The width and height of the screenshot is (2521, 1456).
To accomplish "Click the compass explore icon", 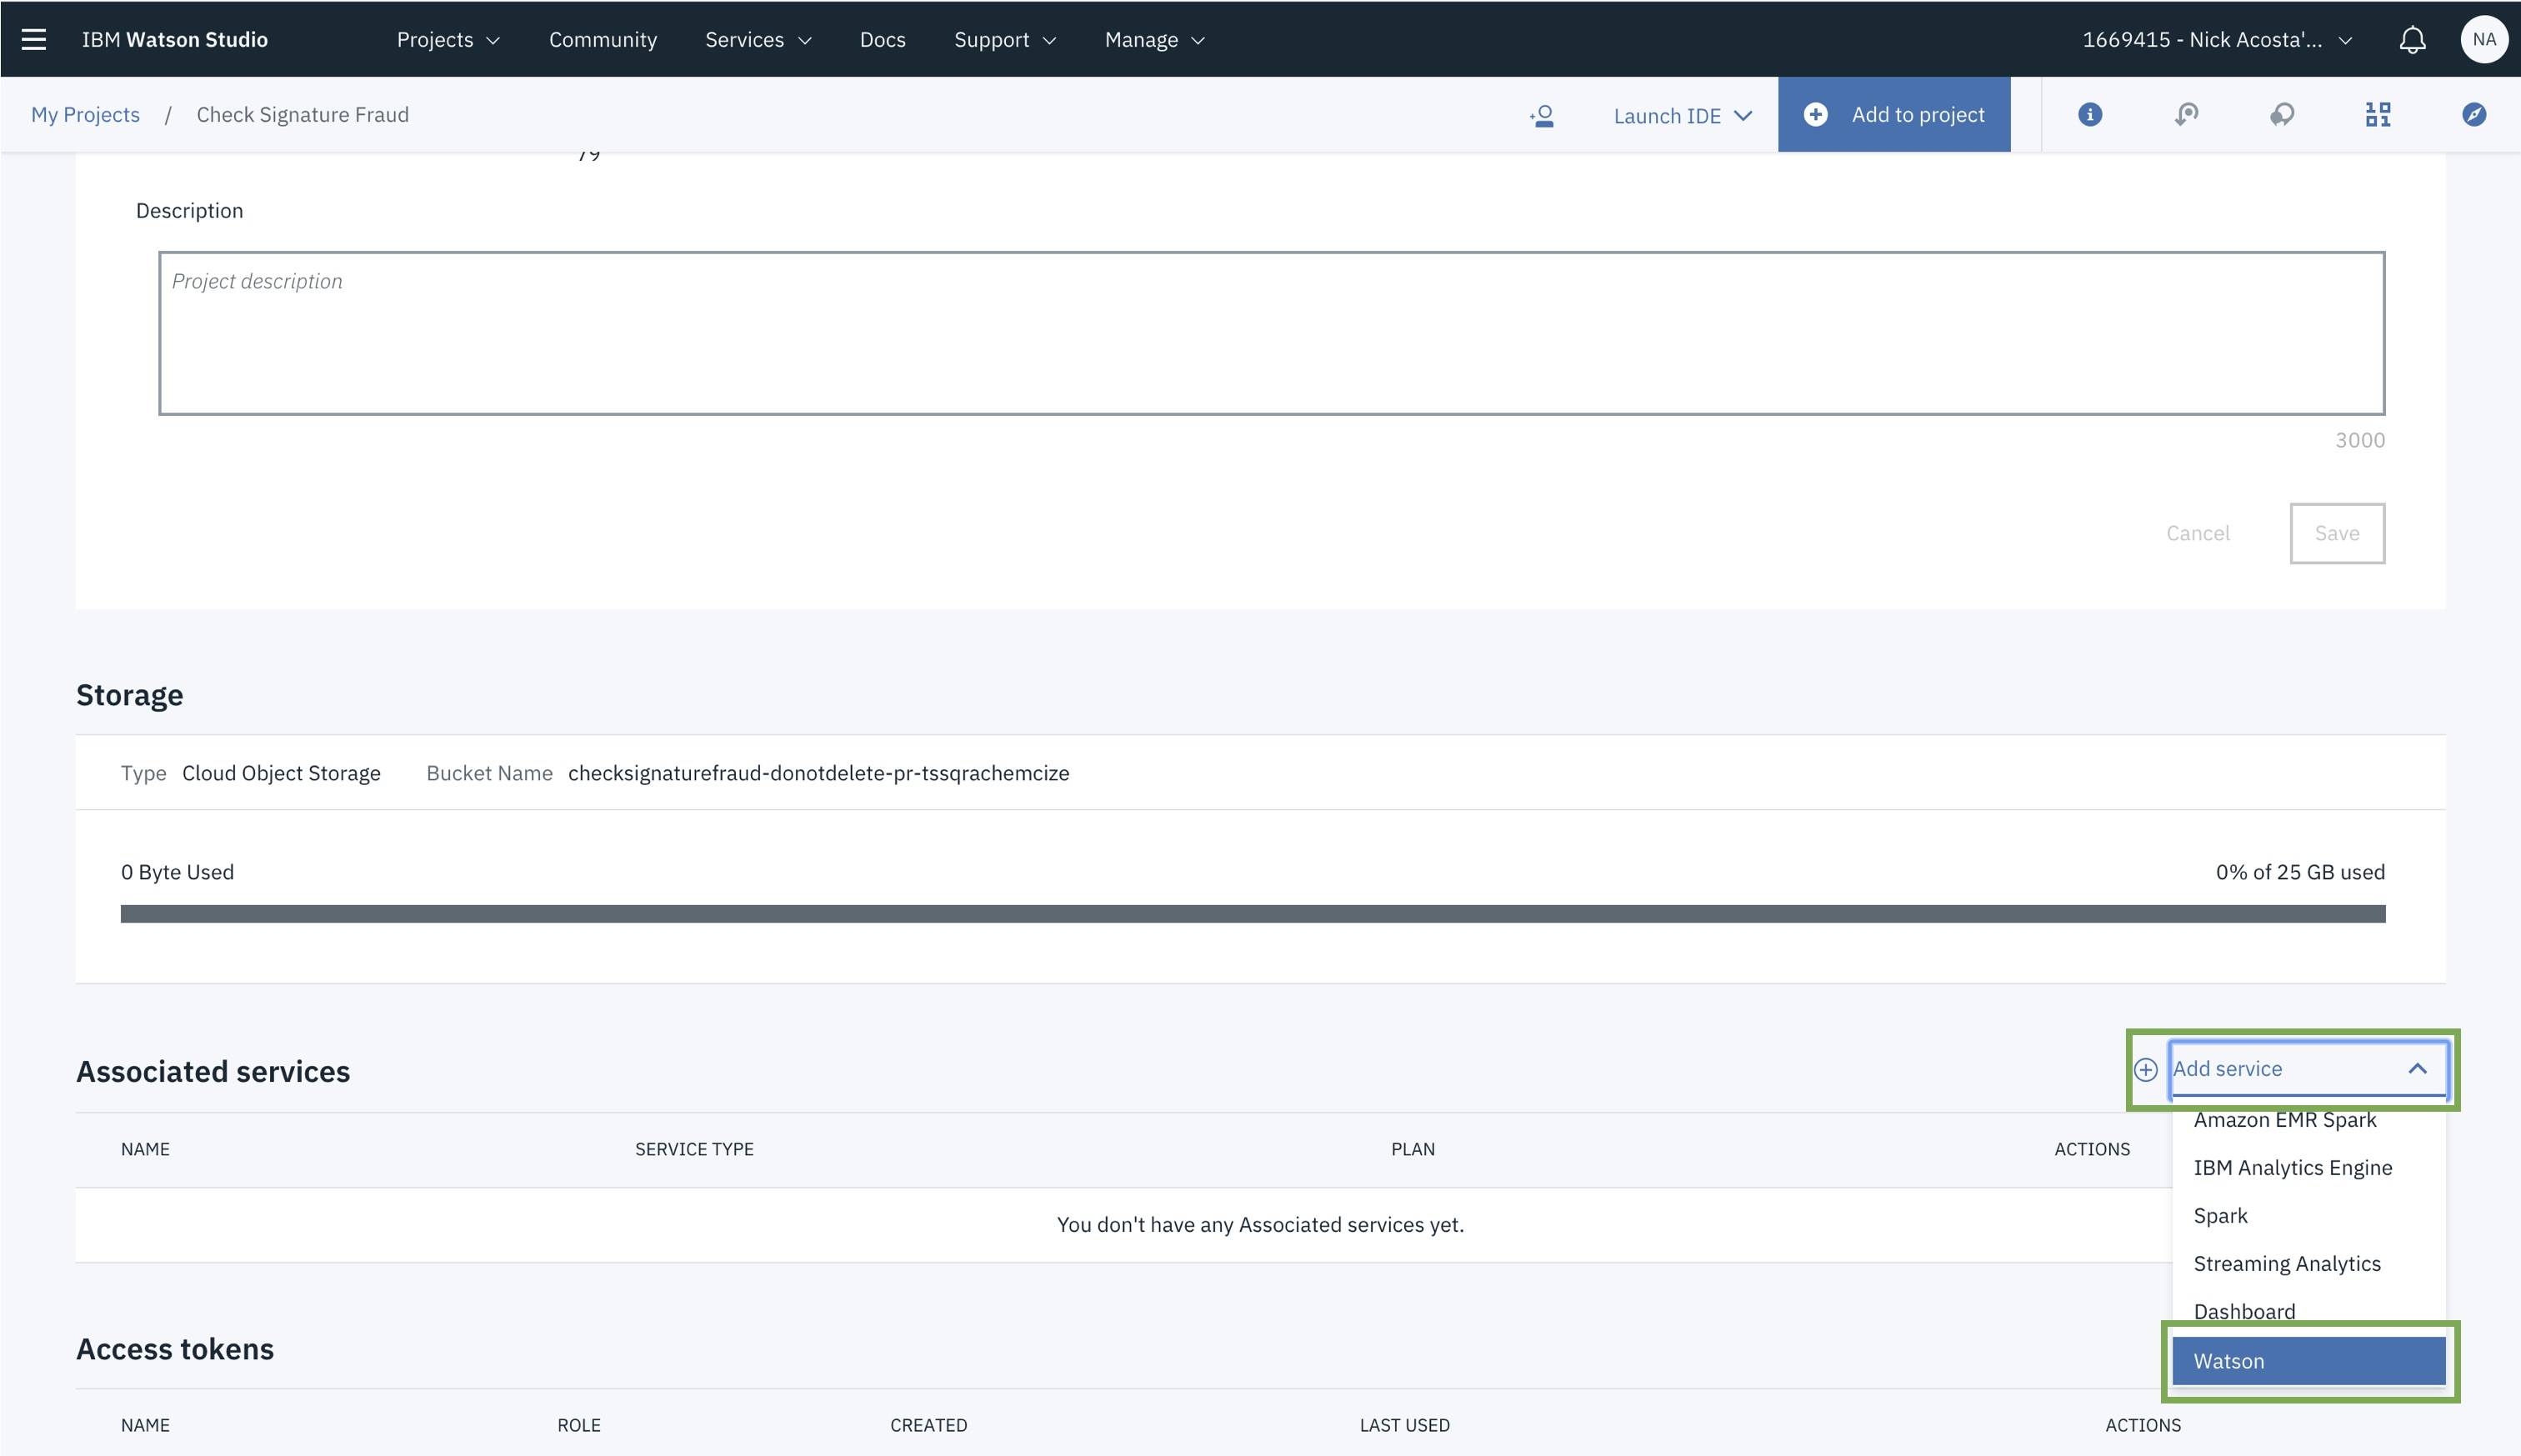I will pyautogui.click(x=2474, y=114).
